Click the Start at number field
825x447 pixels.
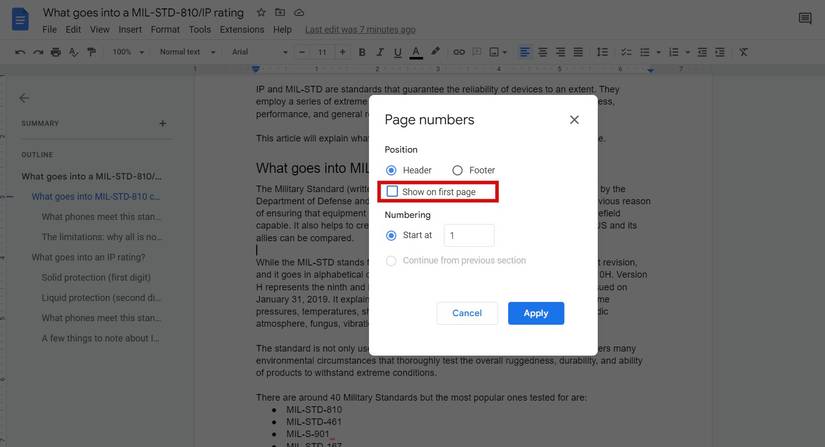point(468,236)
